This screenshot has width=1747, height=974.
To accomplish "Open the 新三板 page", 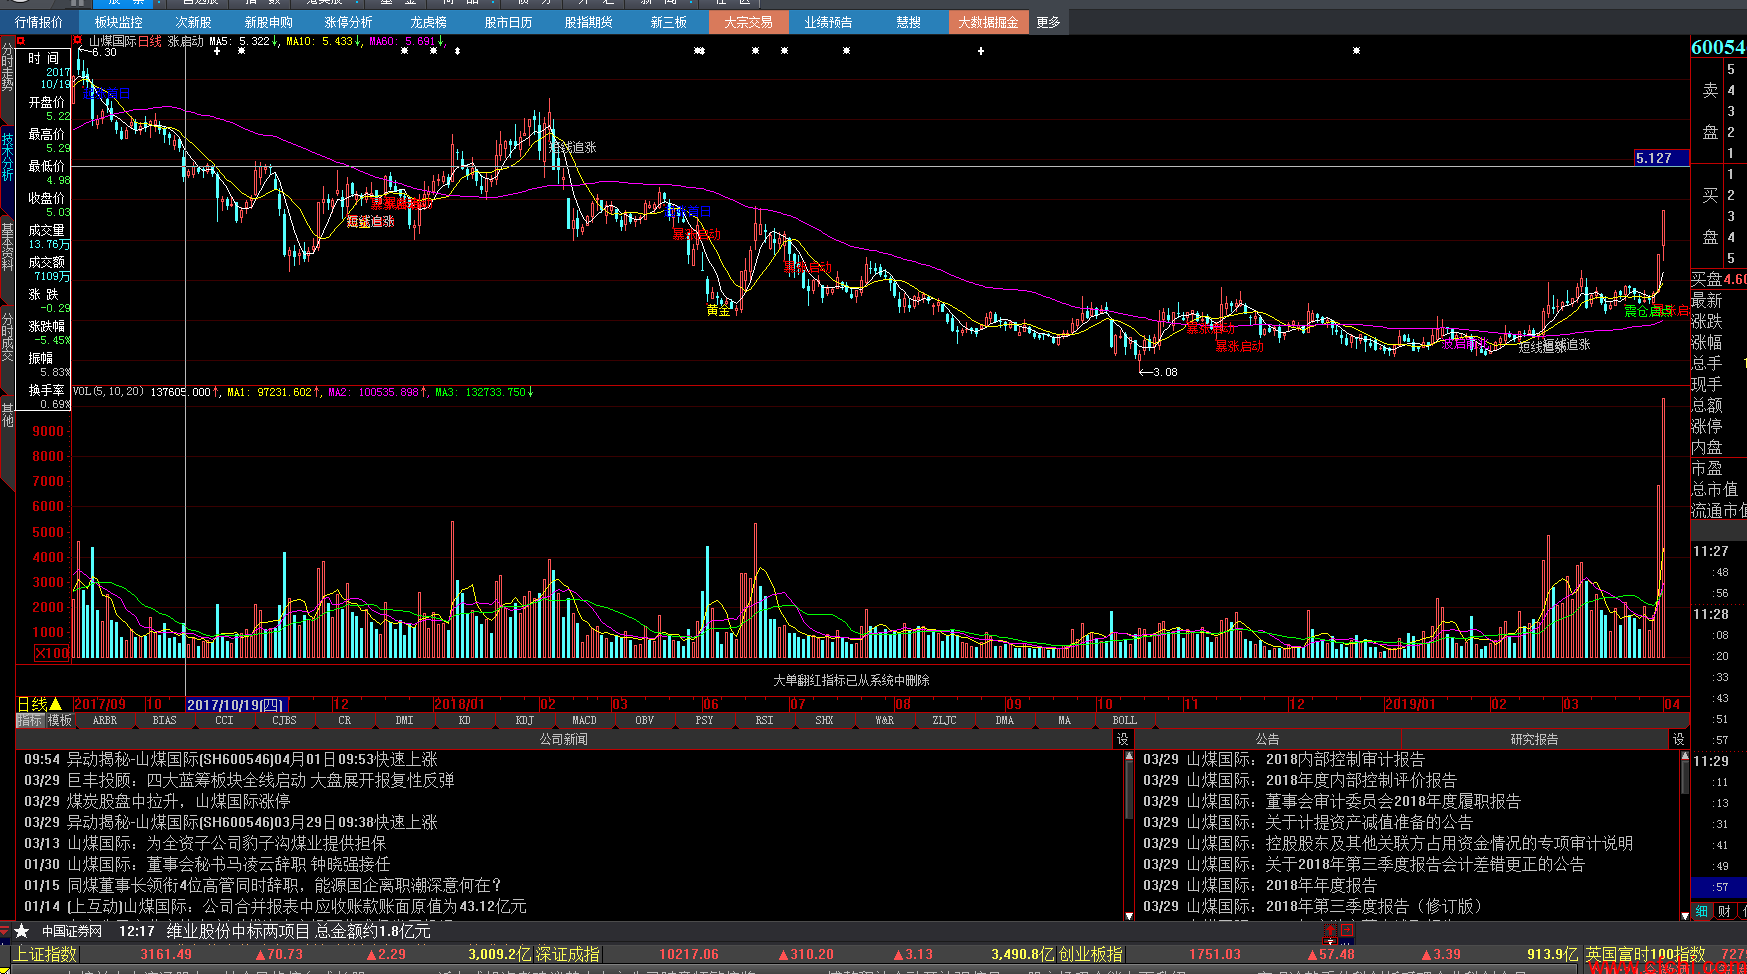I will 668,22.
